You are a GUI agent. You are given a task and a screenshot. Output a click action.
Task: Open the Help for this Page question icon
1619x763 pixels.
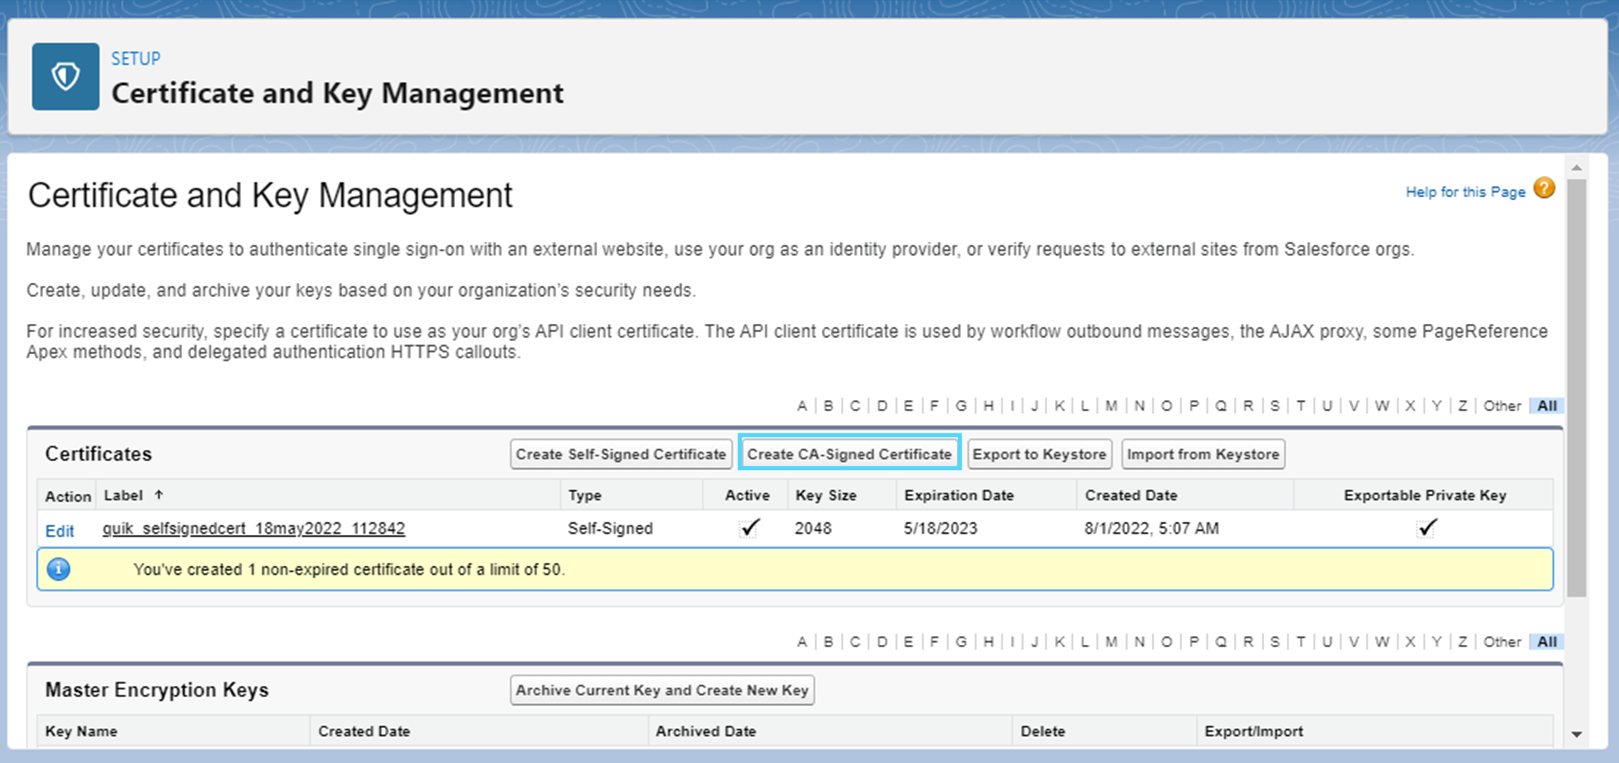[1544, 188]
